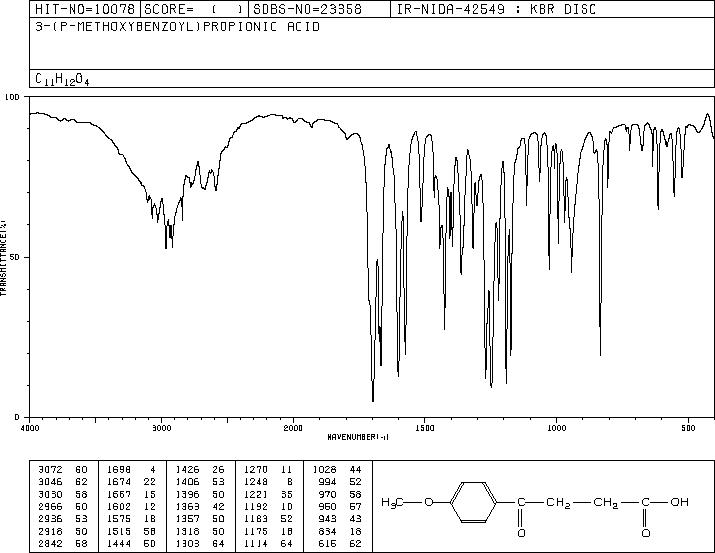Click the 1270 peak entry
The image size is (715, 553).
tap(268, 469)
